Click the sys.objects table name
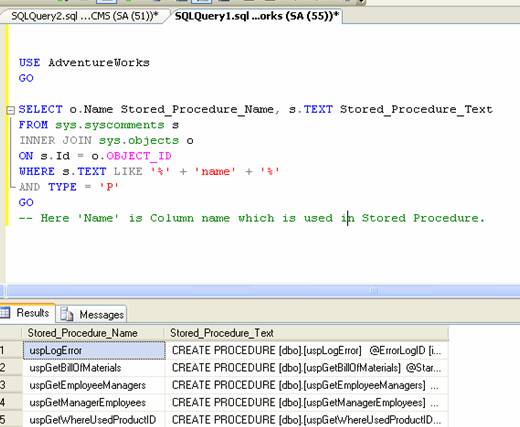The image size is (520, 427). (139, 141)
